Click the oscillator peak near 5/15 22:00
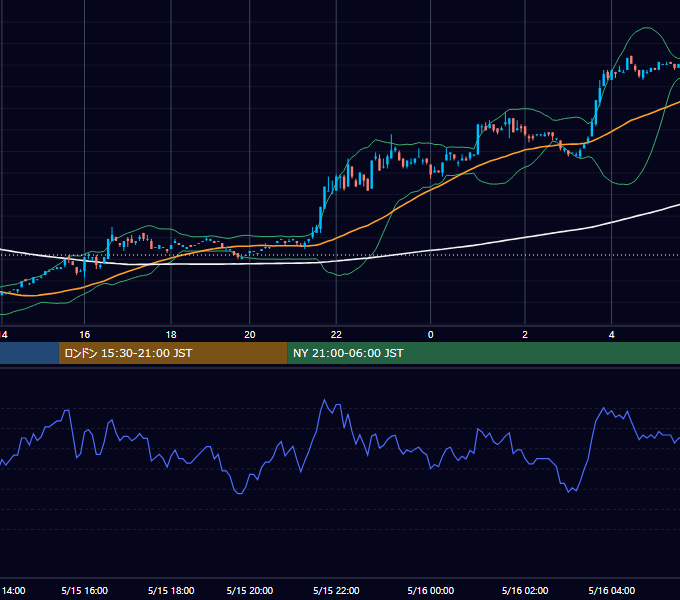Viewport: 680px width, 600px height. [x=324, y=400]
